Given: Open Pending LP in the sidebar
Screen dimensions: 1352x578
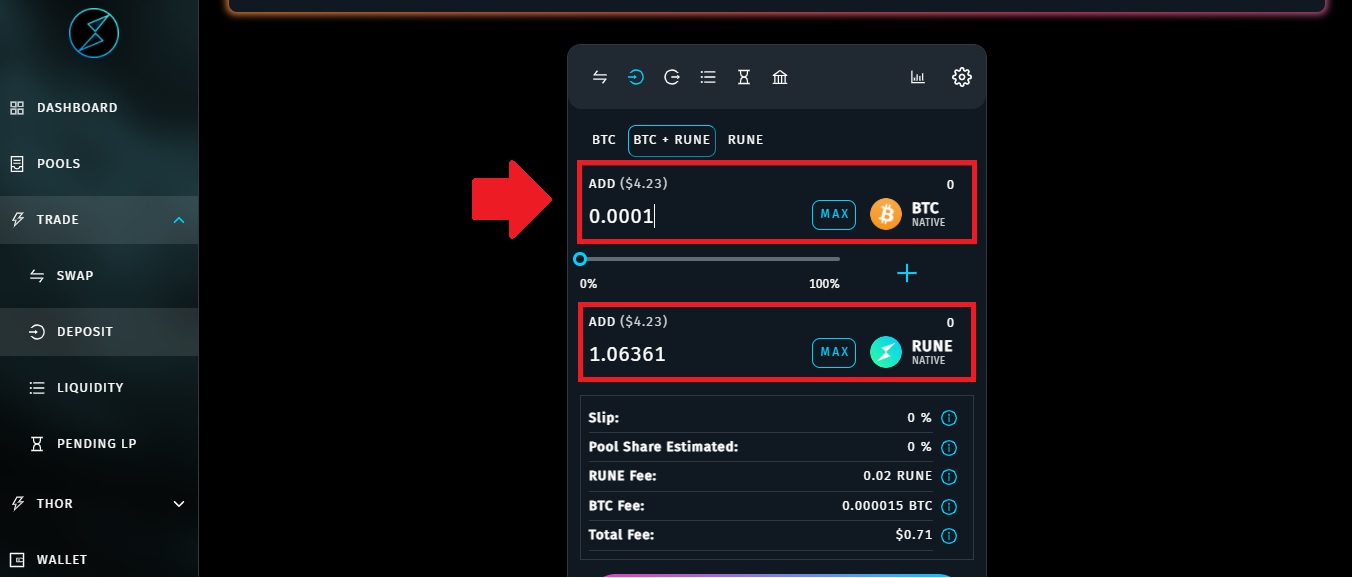Looking at the screenshot, I should 99,444.
